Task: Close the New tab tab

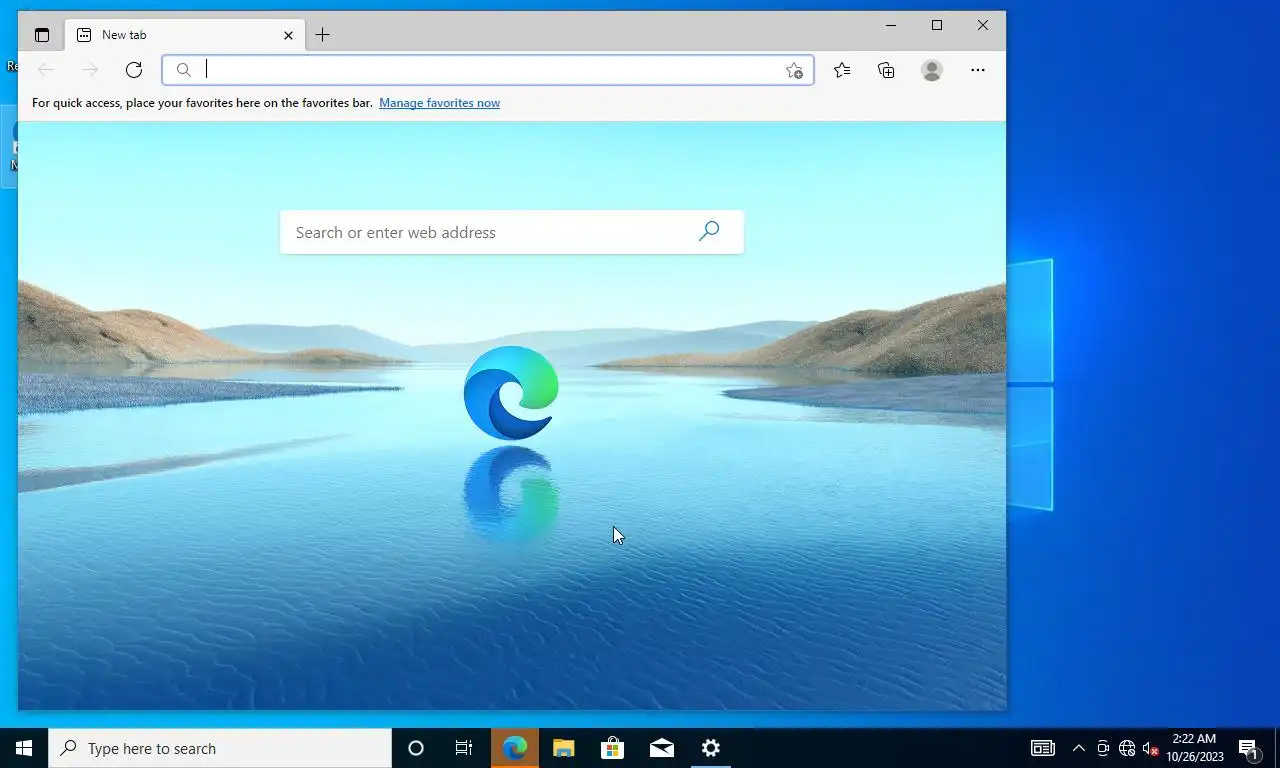Action: coord(288,35)
